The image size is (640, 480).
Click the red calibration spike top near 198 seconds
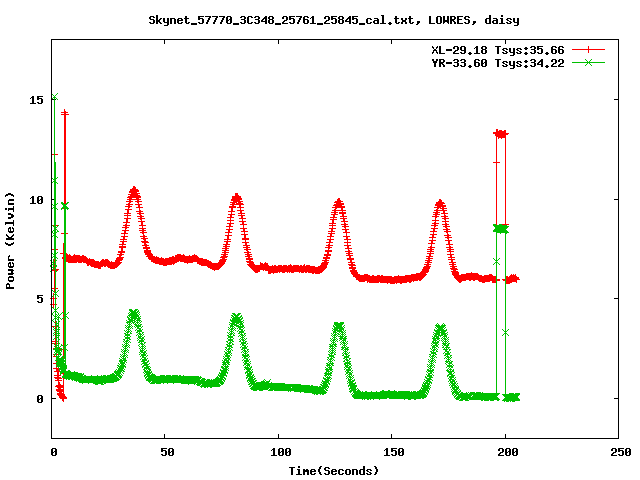coord(501,133)
